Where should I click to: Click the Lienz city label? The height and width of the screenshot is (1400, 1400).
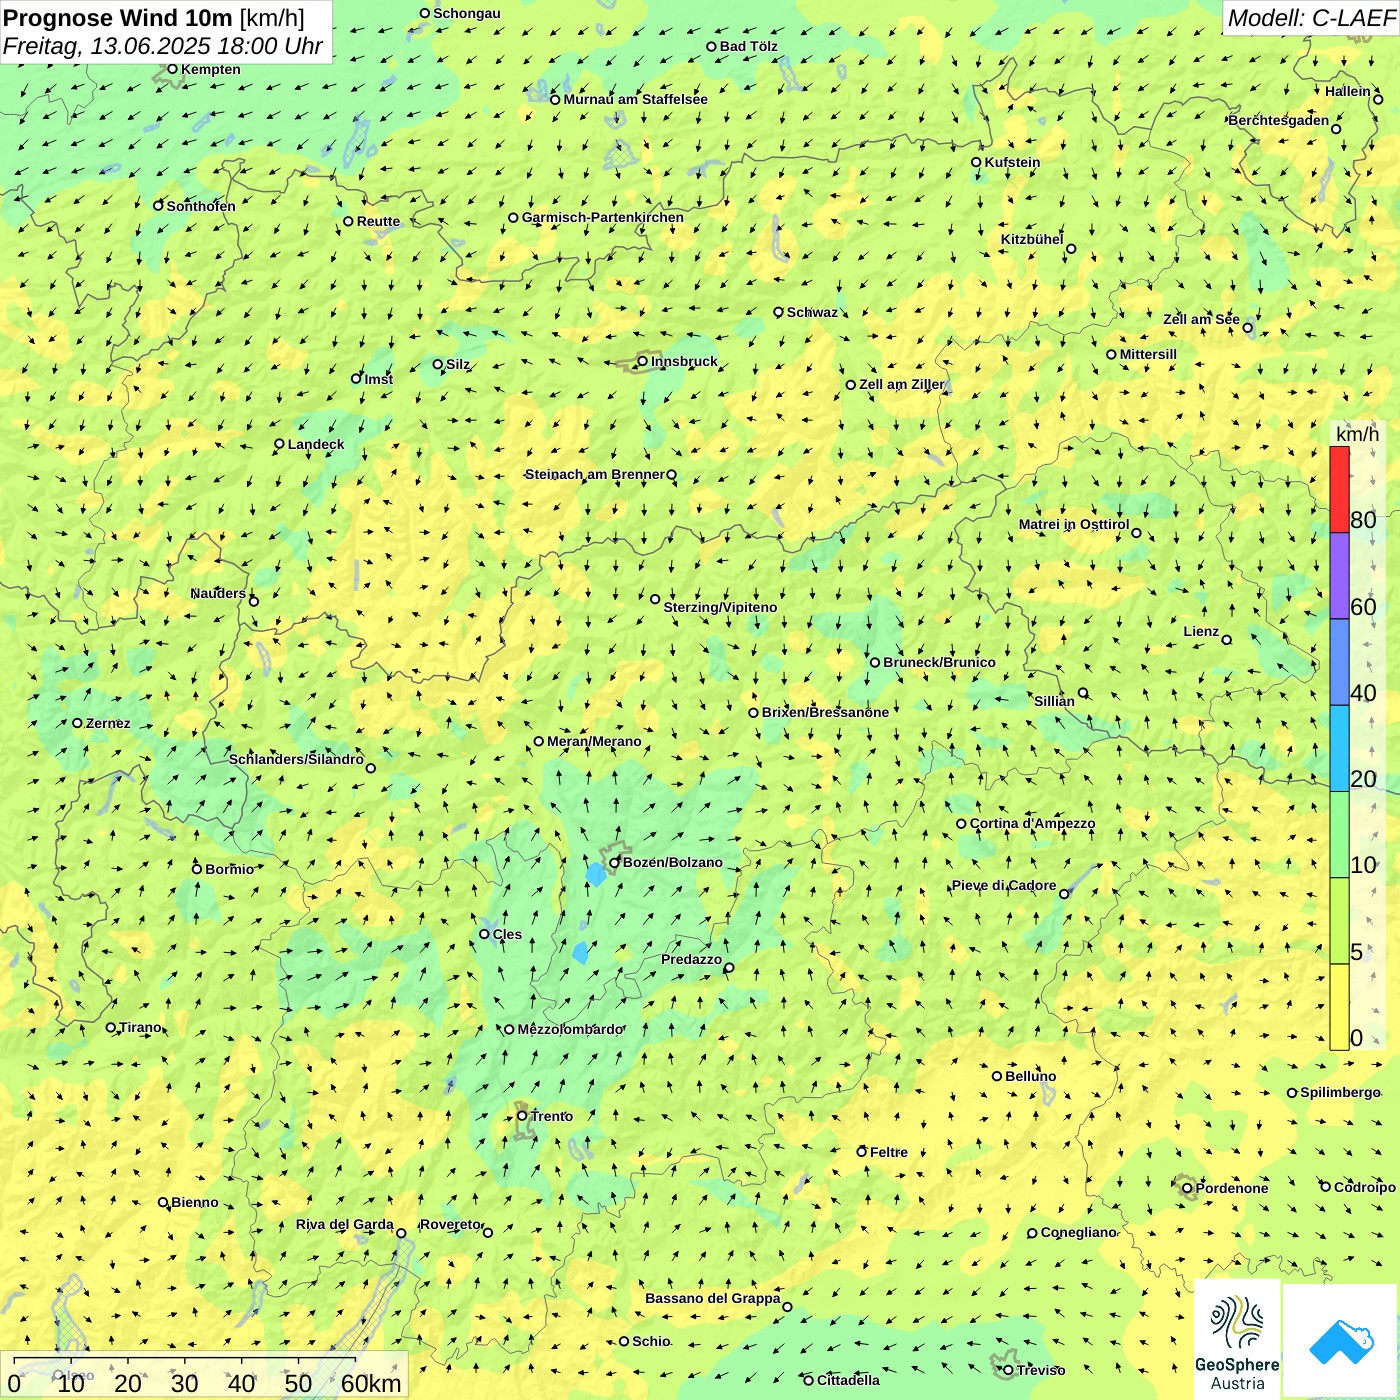(x=1201, y=631)
